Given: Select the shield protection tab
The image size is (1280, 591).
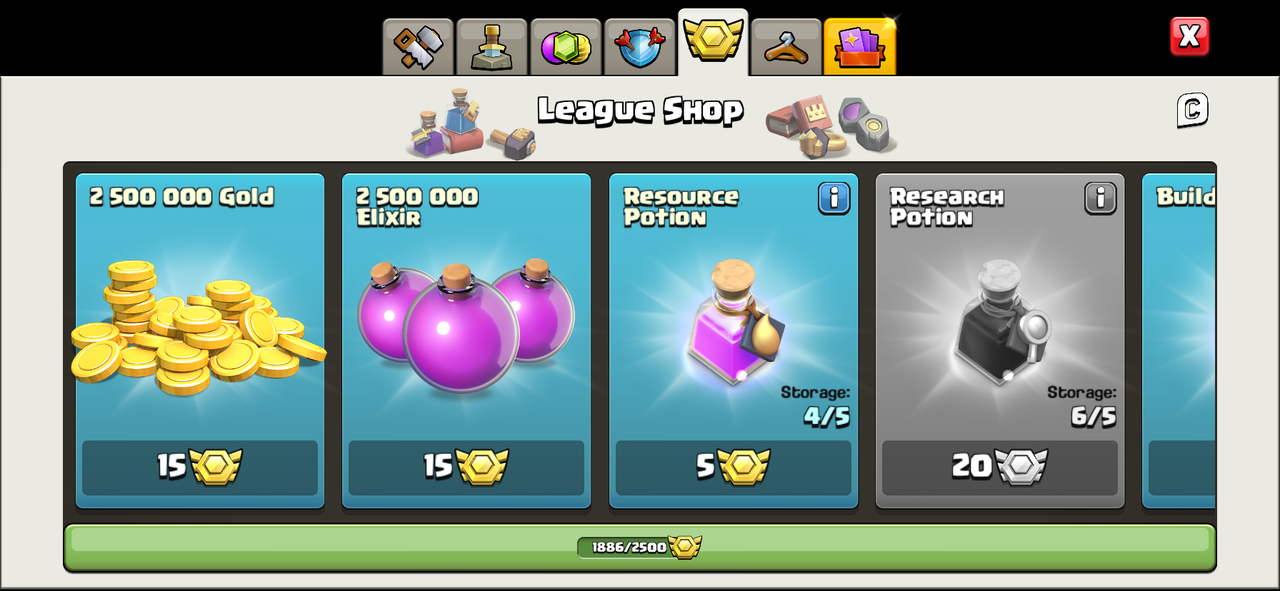Looking at the screenshot, I should point(640,47).
